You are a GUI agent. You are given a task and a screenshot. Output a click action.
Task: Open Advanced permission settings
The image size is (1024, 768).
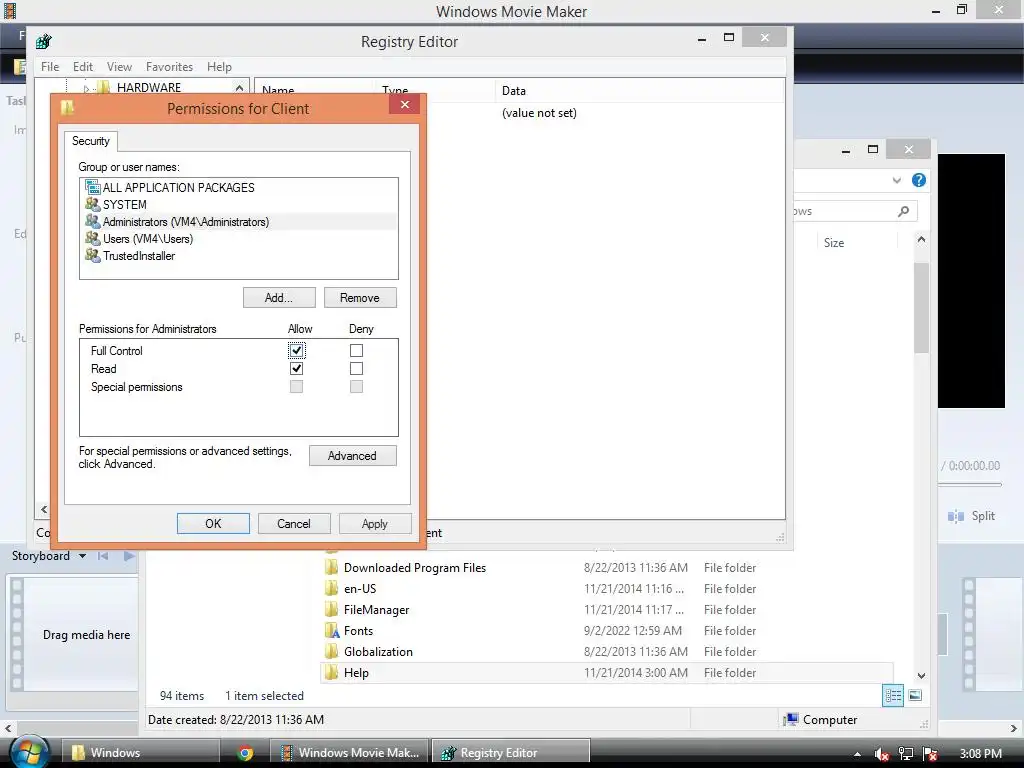(353, 456)
